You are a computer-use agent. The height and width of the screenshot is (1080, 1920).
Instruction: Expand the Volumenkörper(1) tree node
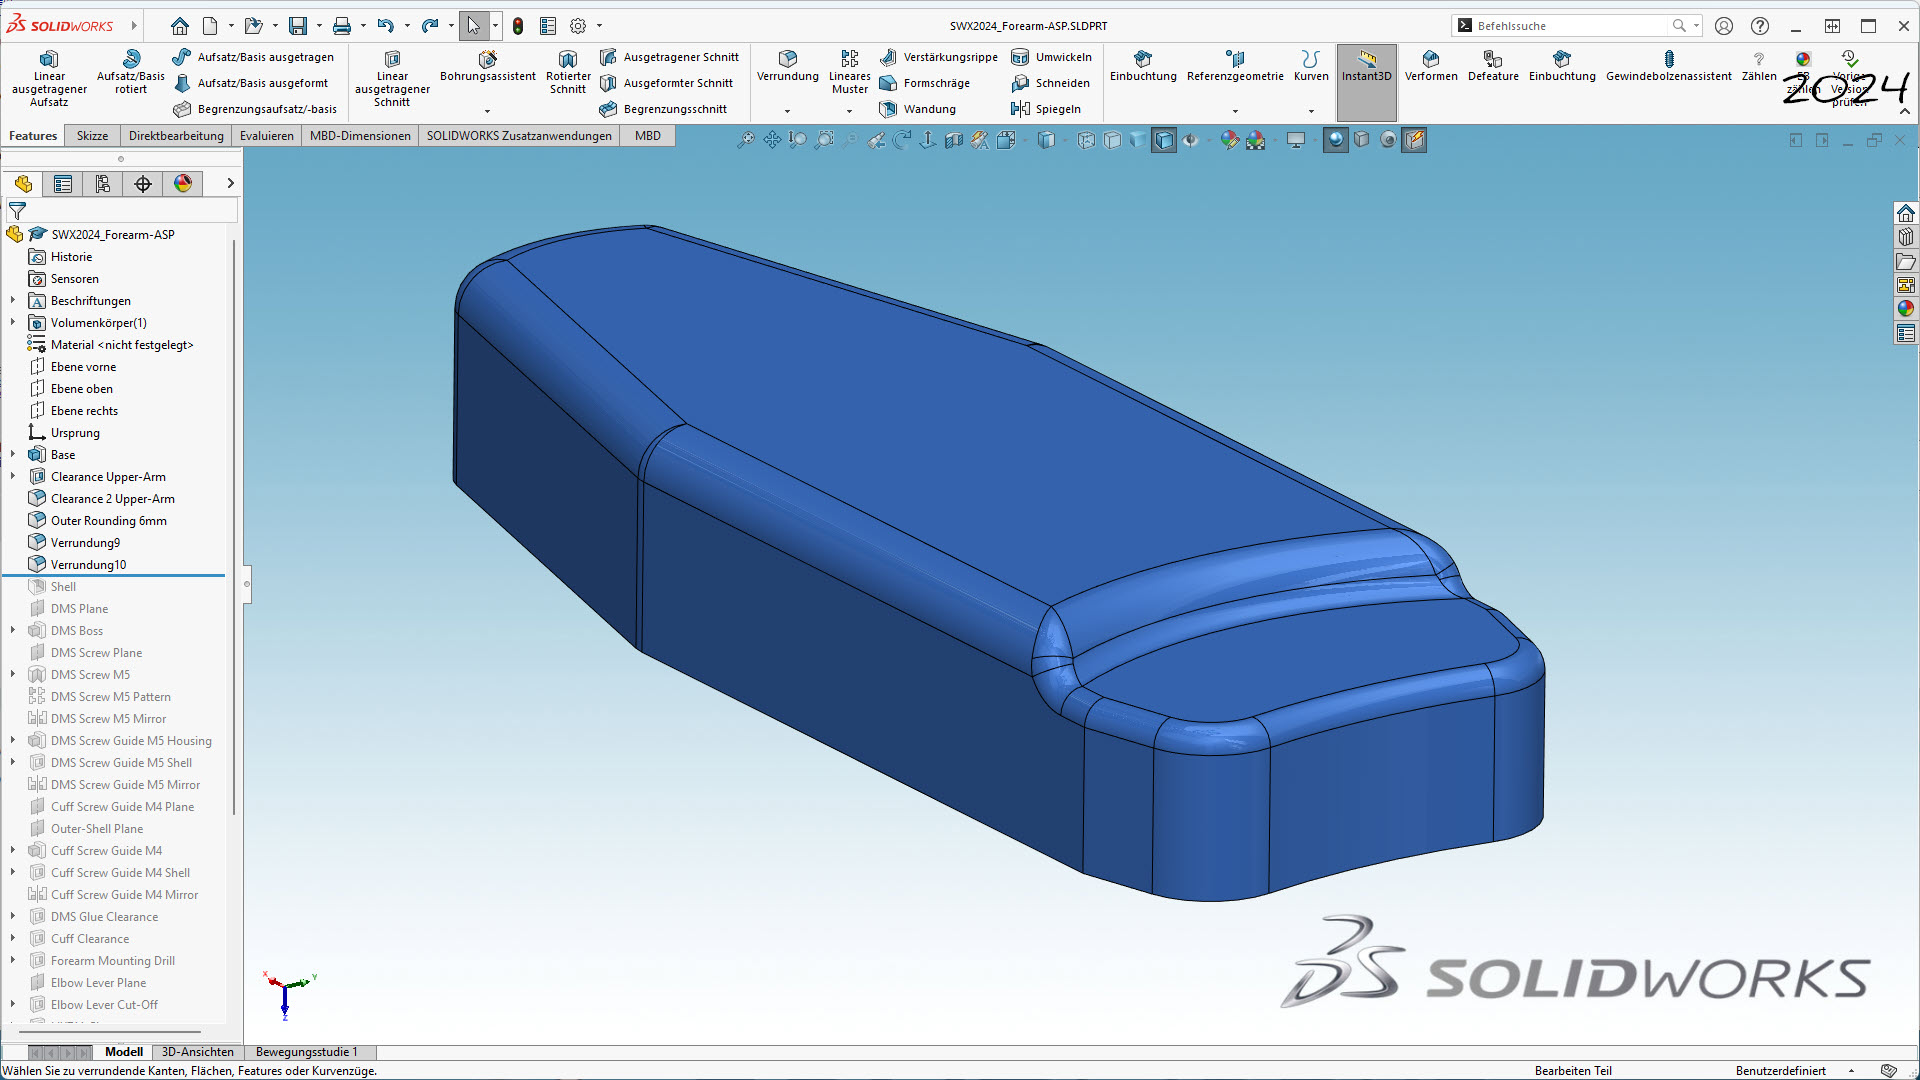(x=13, y=323)
